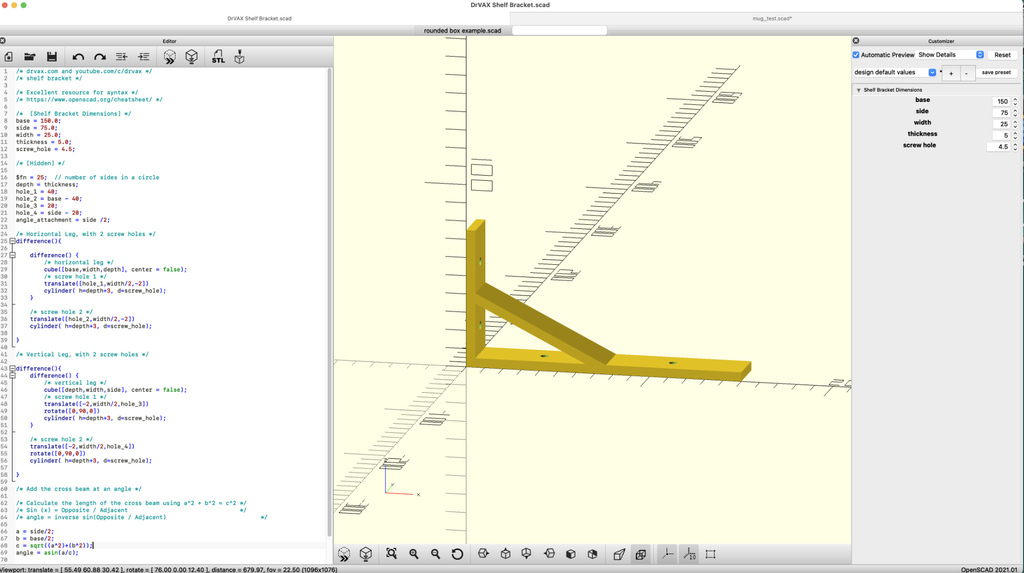The height and width of the screenshot is (573, 1024).
Task: Click the New file icon in editor toolbar
Action: 9,57
